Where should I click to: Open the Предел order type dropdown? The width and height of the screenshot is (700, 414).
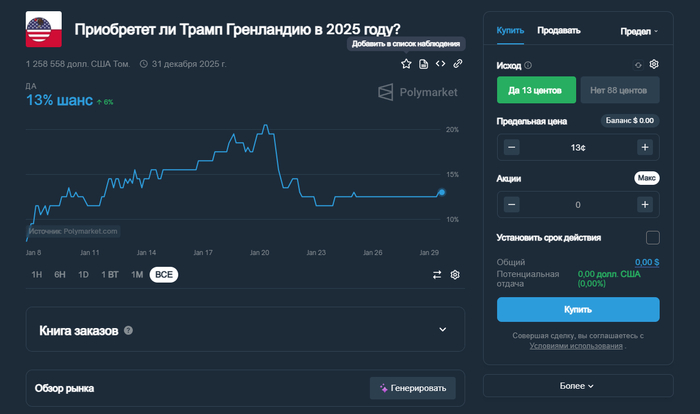pos(639,30)
